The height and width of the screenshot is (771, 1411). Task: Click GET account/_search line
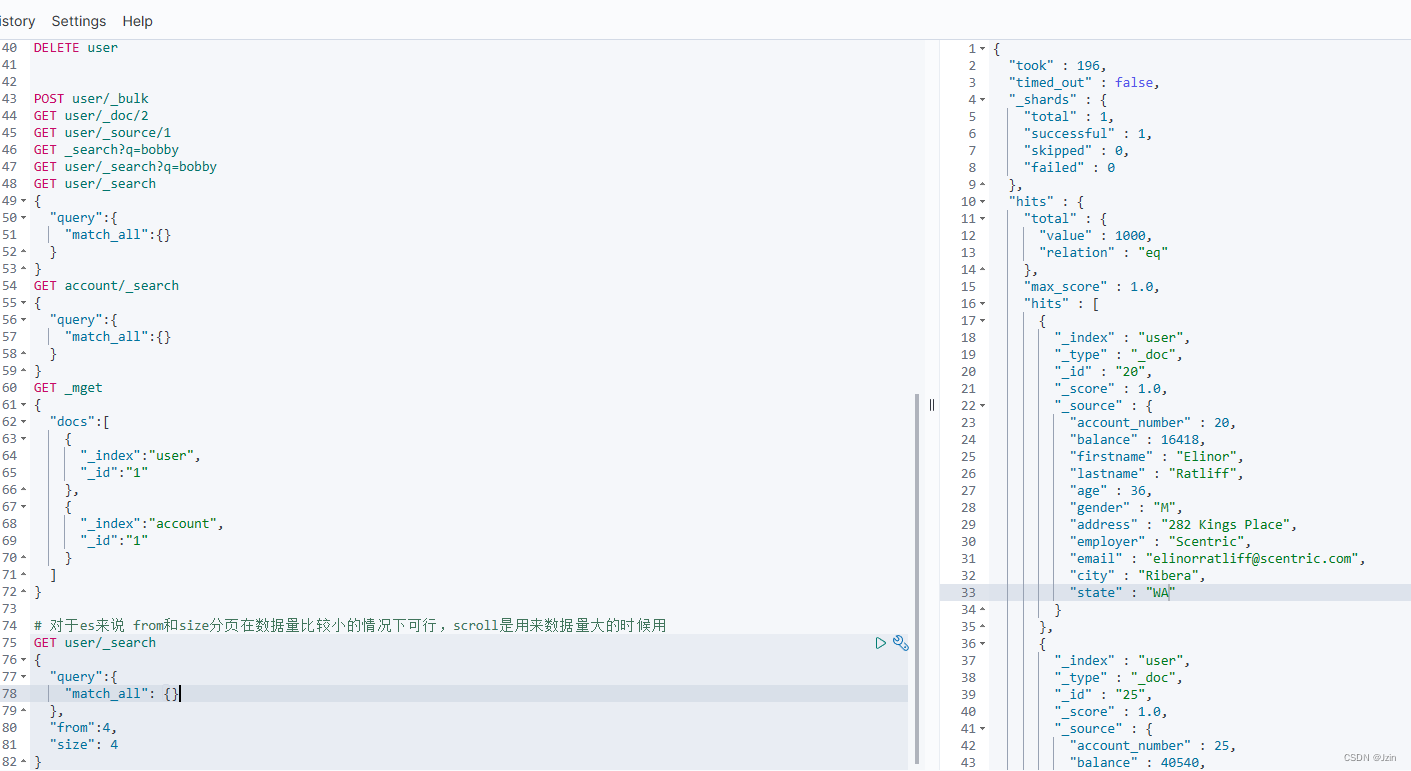click(106, 286)
